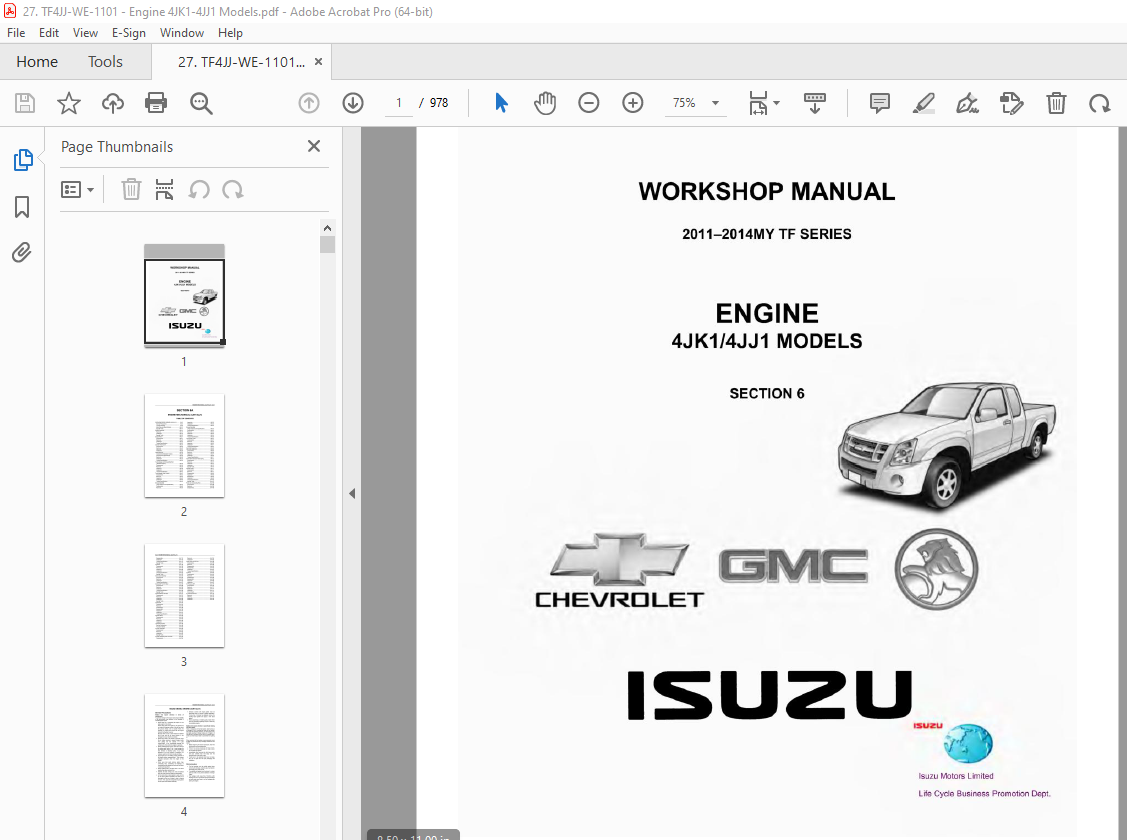This screenshot has width=1127, height=840.
Task: Open the Sign document pen icon
Action: coord(967,103)
